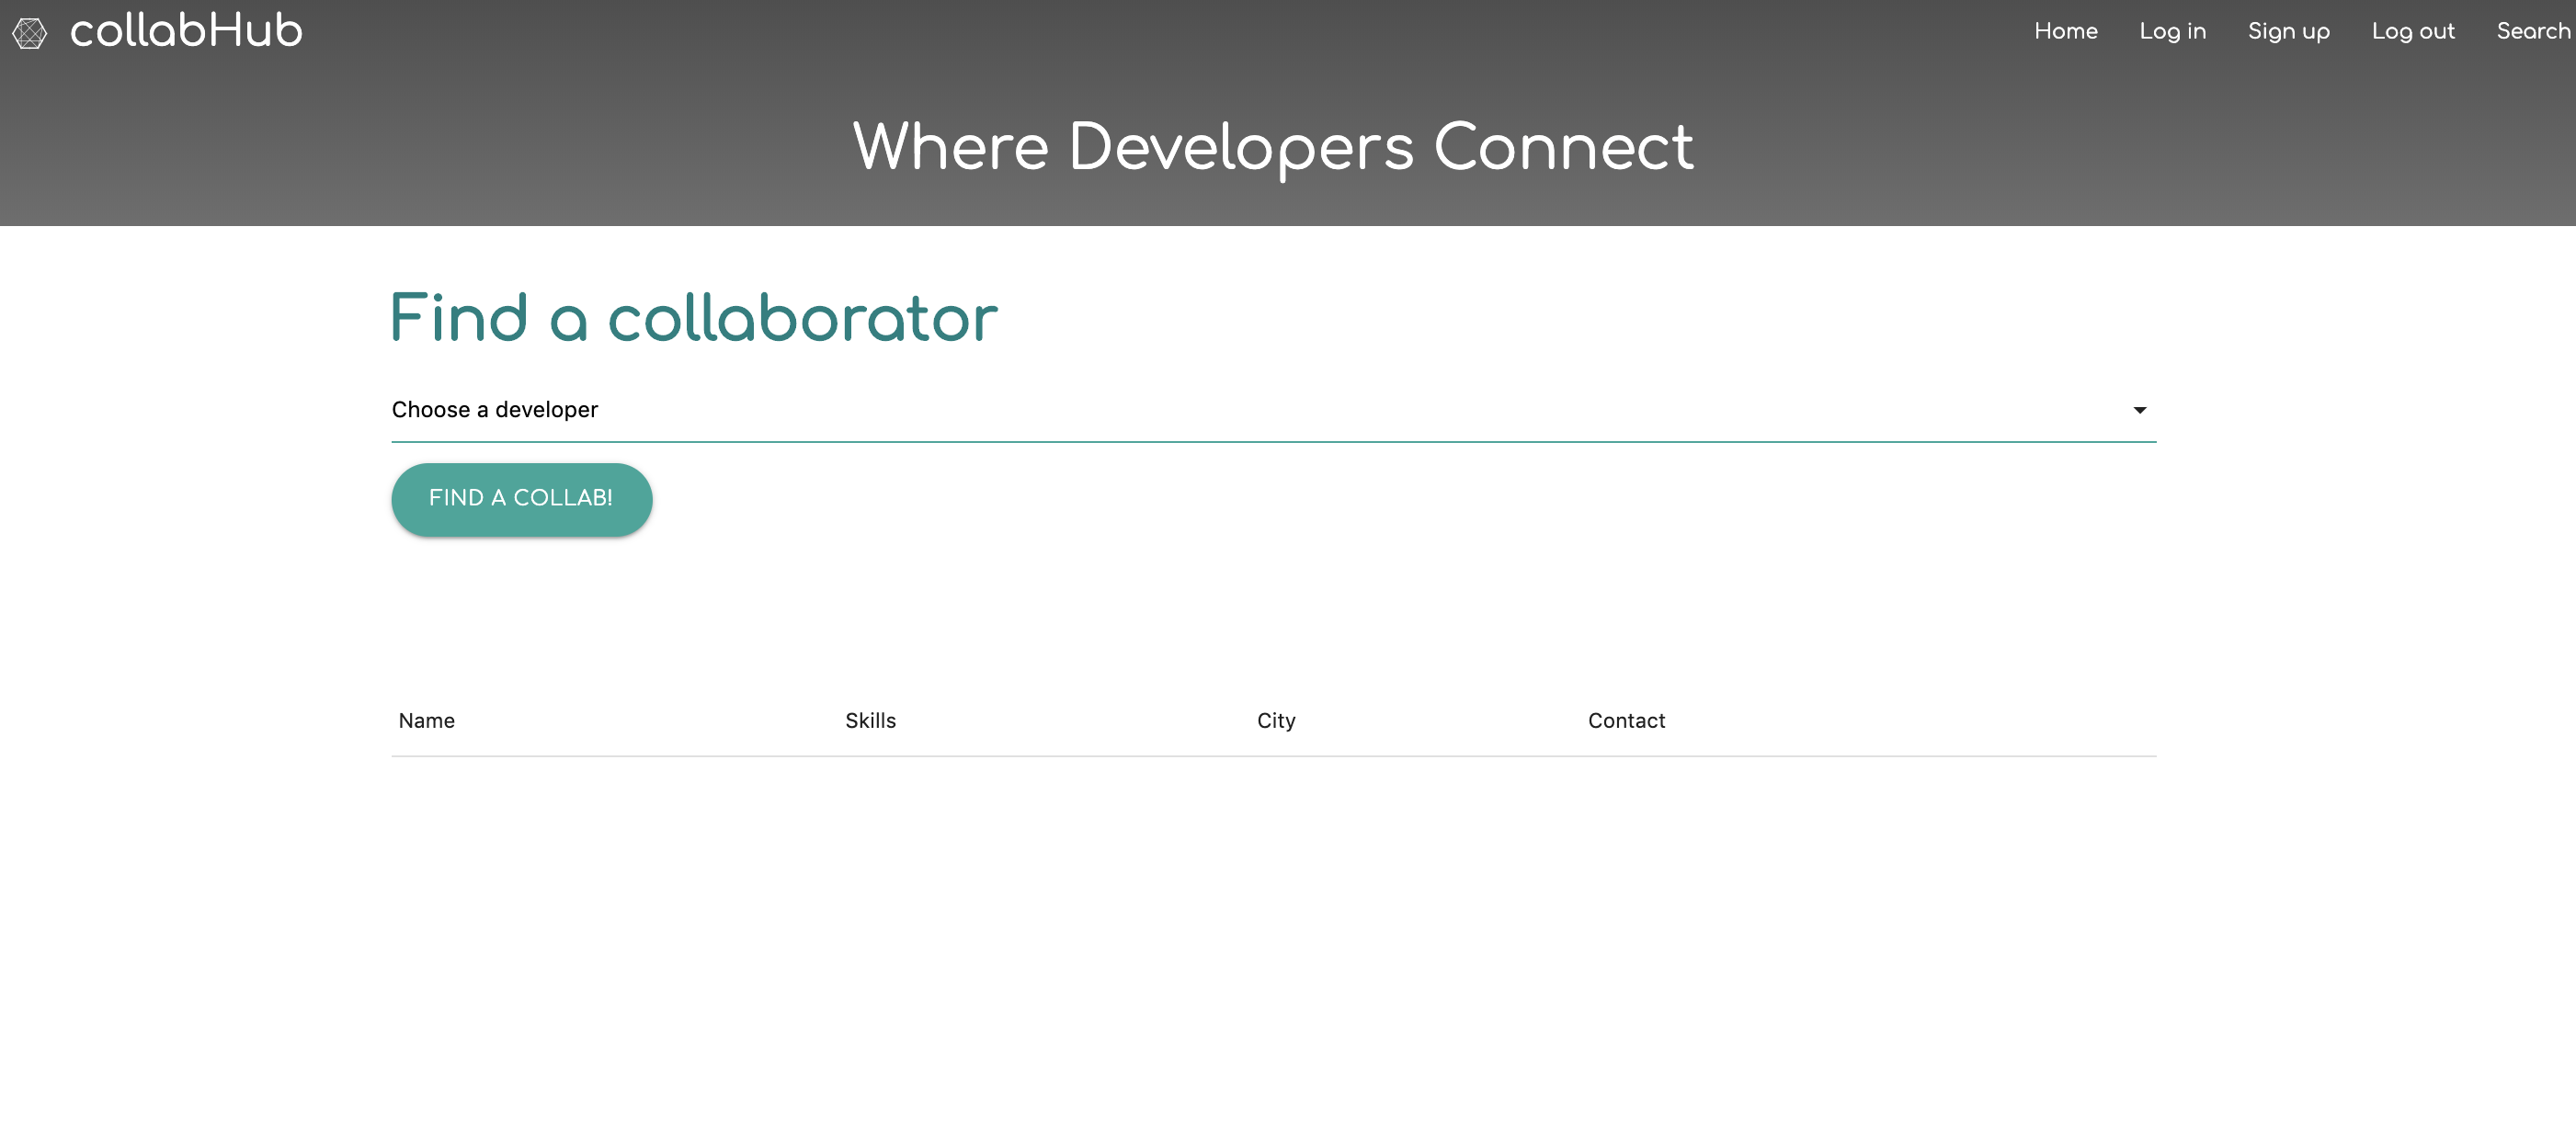Viewport: 2576px width, 1123px height.
Task: Click the Contact column header
Action: pos(1626,720)
